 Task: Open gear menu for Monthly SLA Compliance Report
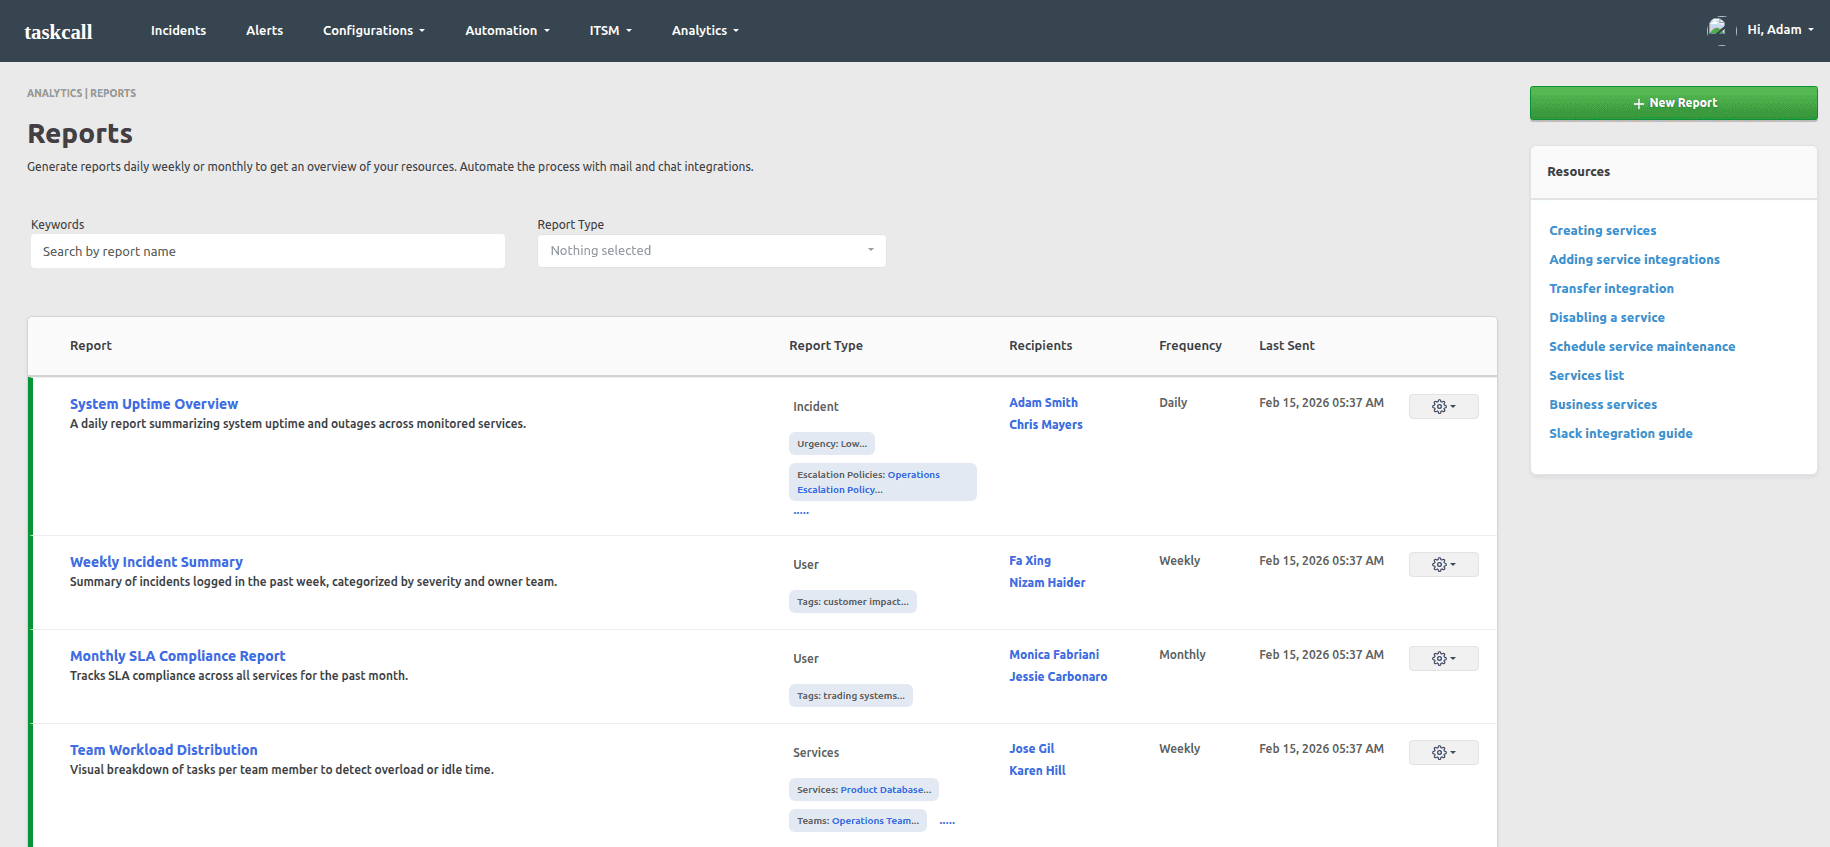[x=1443, y=658]
